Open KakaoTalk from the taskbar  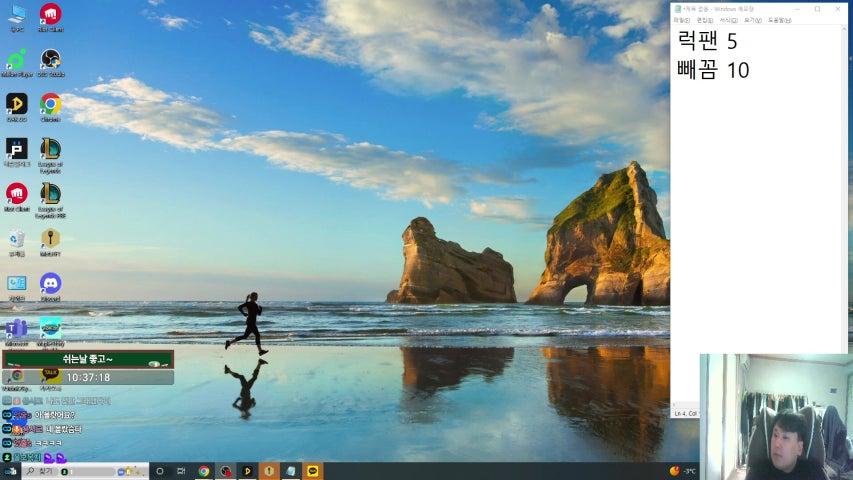click(312, 471)
